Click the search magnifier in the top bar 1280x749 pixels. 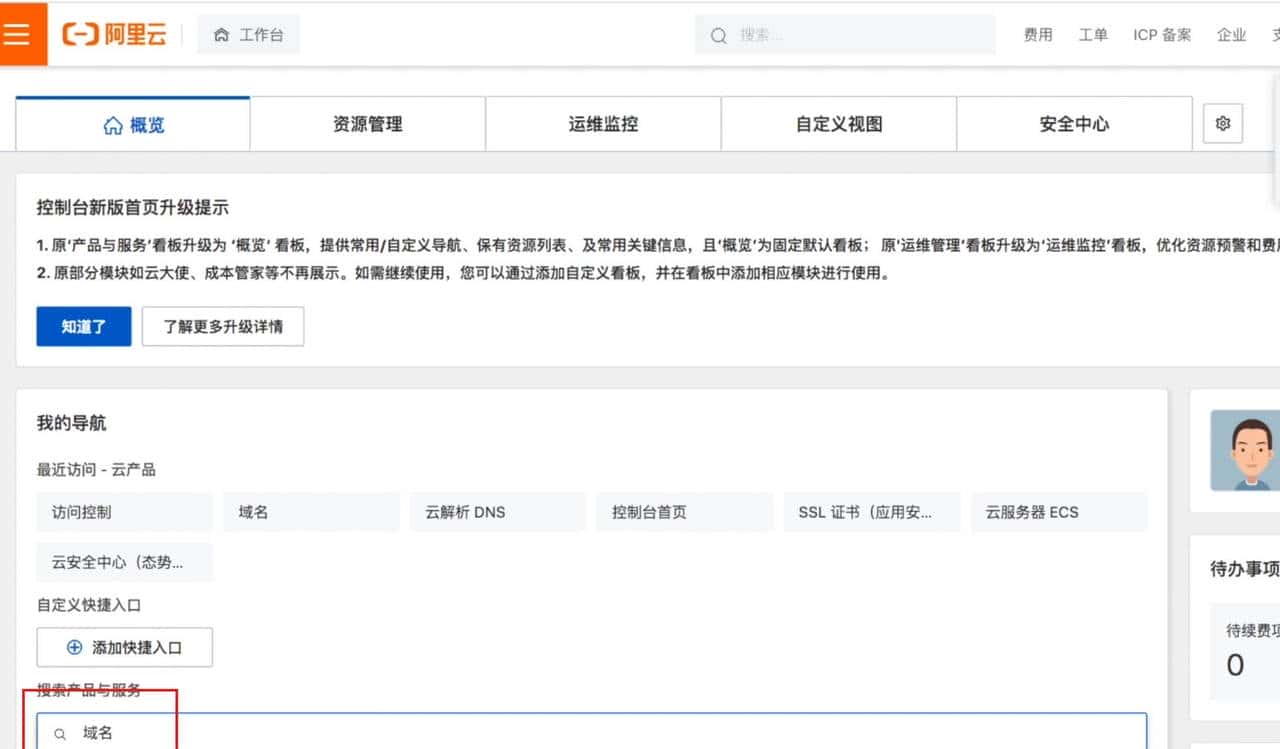click(718, 35)
